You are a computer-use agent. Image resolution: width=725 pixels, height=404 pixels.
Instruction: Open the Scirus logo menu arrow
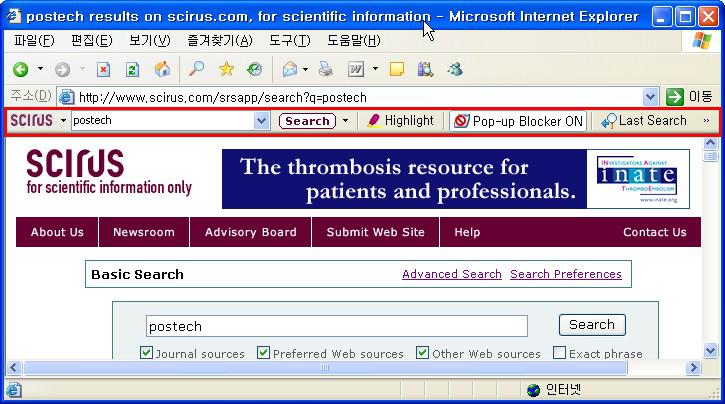pos(63,121)
